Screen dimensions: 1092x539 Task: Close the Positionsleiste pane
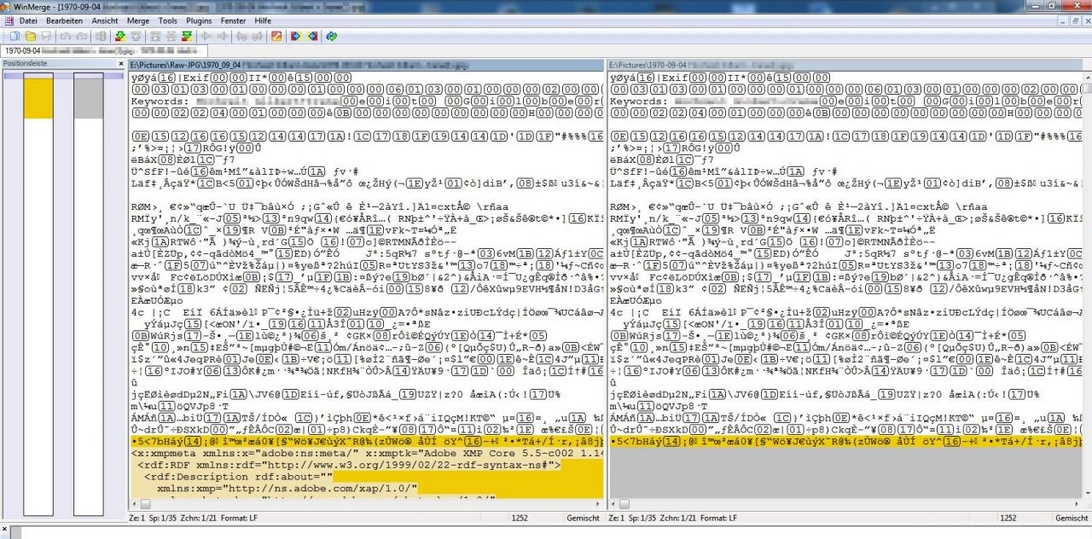tap(120, 64)
